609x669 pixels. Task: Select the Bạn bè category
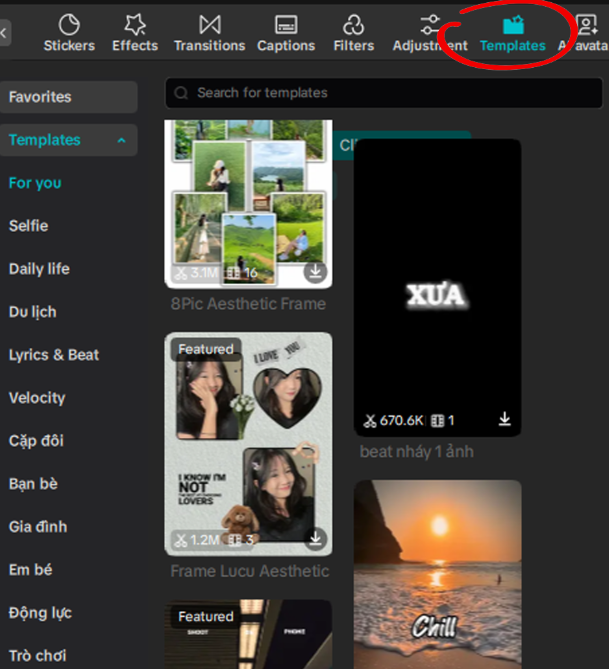33,484
